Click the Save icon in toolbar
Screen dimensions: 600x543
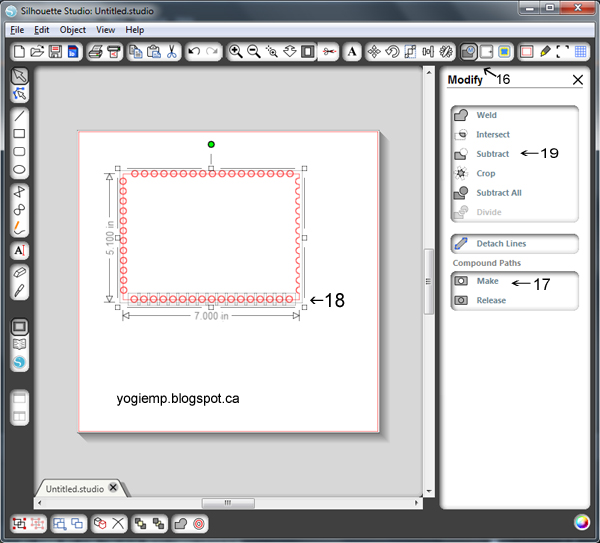click(55, 51)
